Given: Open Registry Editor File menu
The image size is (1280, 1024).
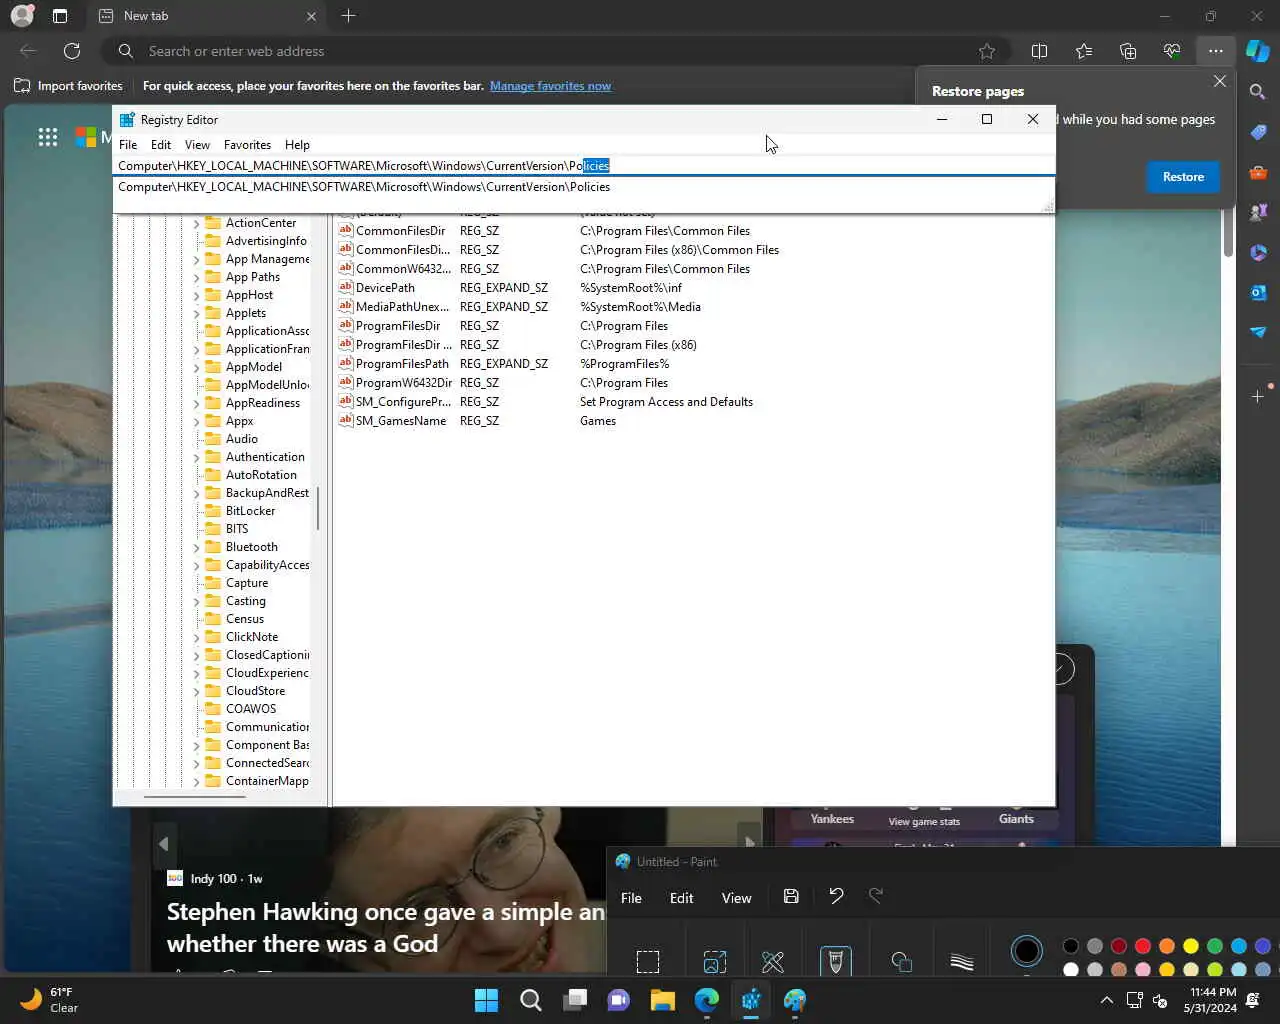Looking at the screenshot, I should pyautogui.click(x=128, y=145).
